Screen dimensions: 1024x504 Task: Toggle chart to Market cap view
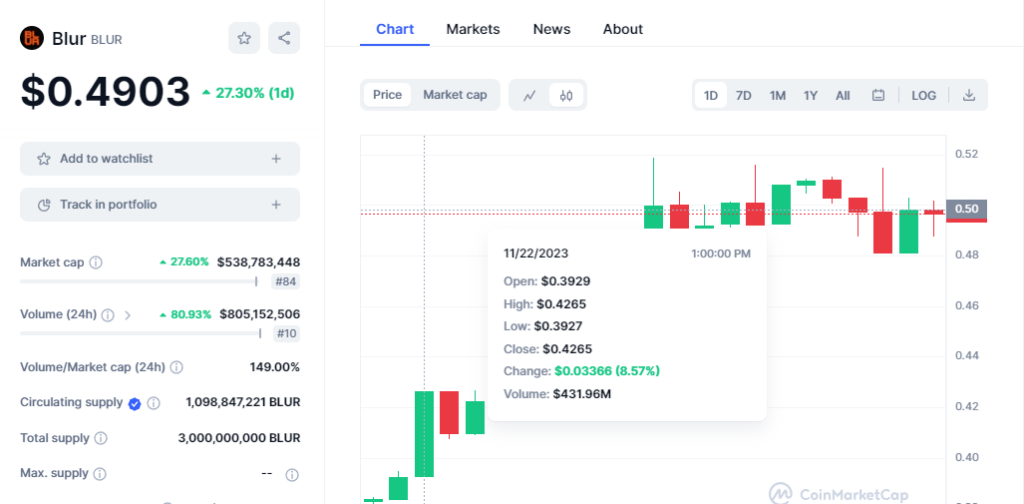coord(455,95)
